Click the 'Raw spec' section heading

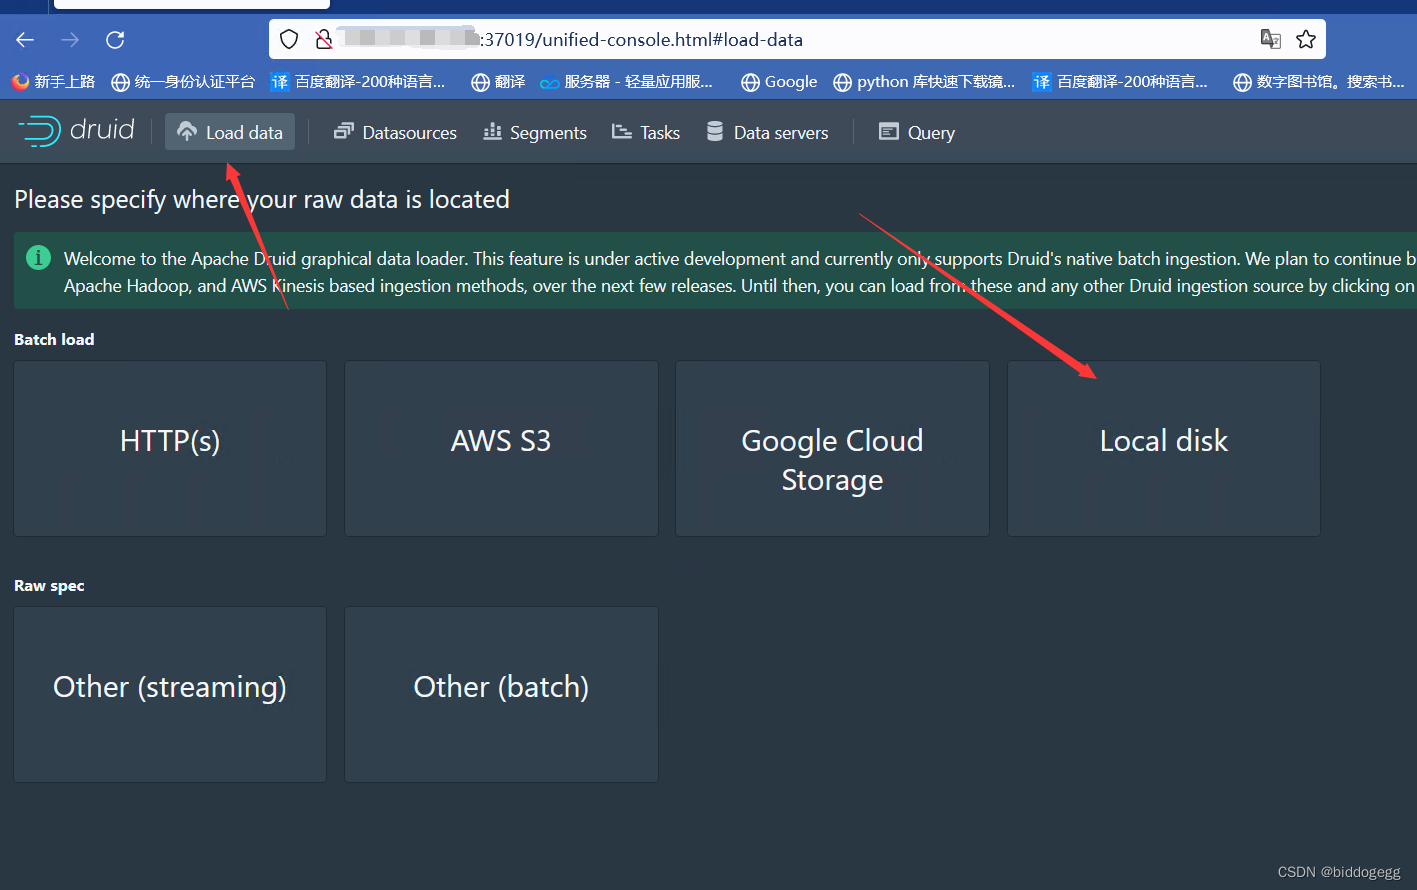[49, 585]
